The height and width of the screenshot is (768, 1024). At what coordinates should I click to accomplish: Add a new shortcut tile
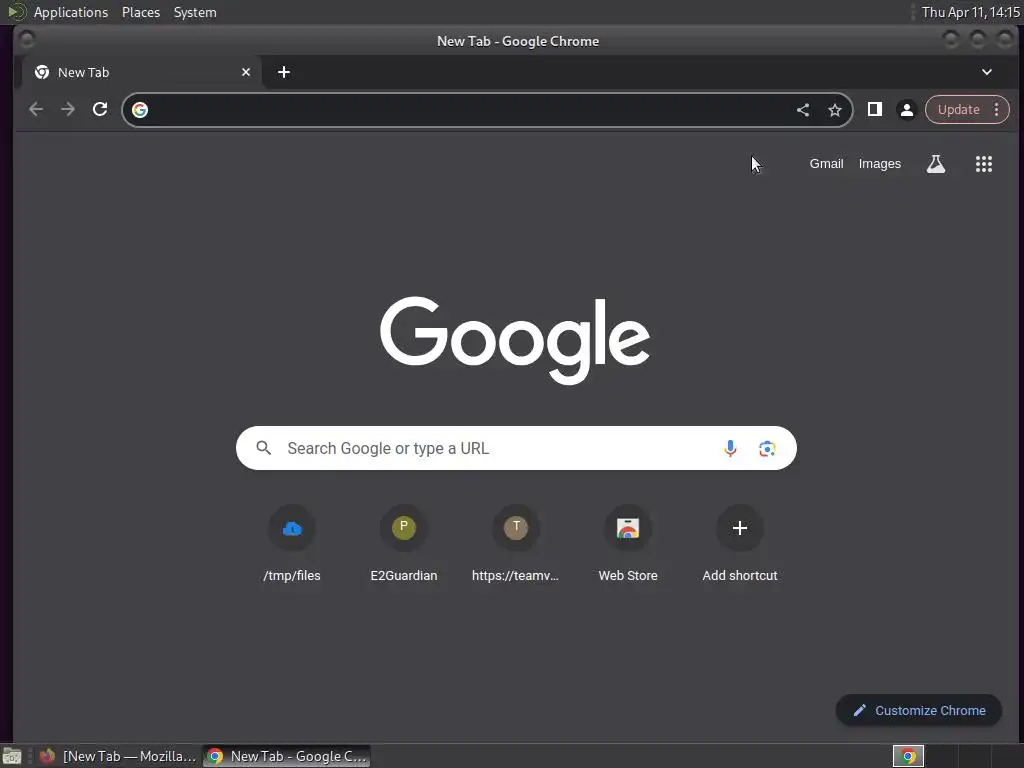click(739, 544)
